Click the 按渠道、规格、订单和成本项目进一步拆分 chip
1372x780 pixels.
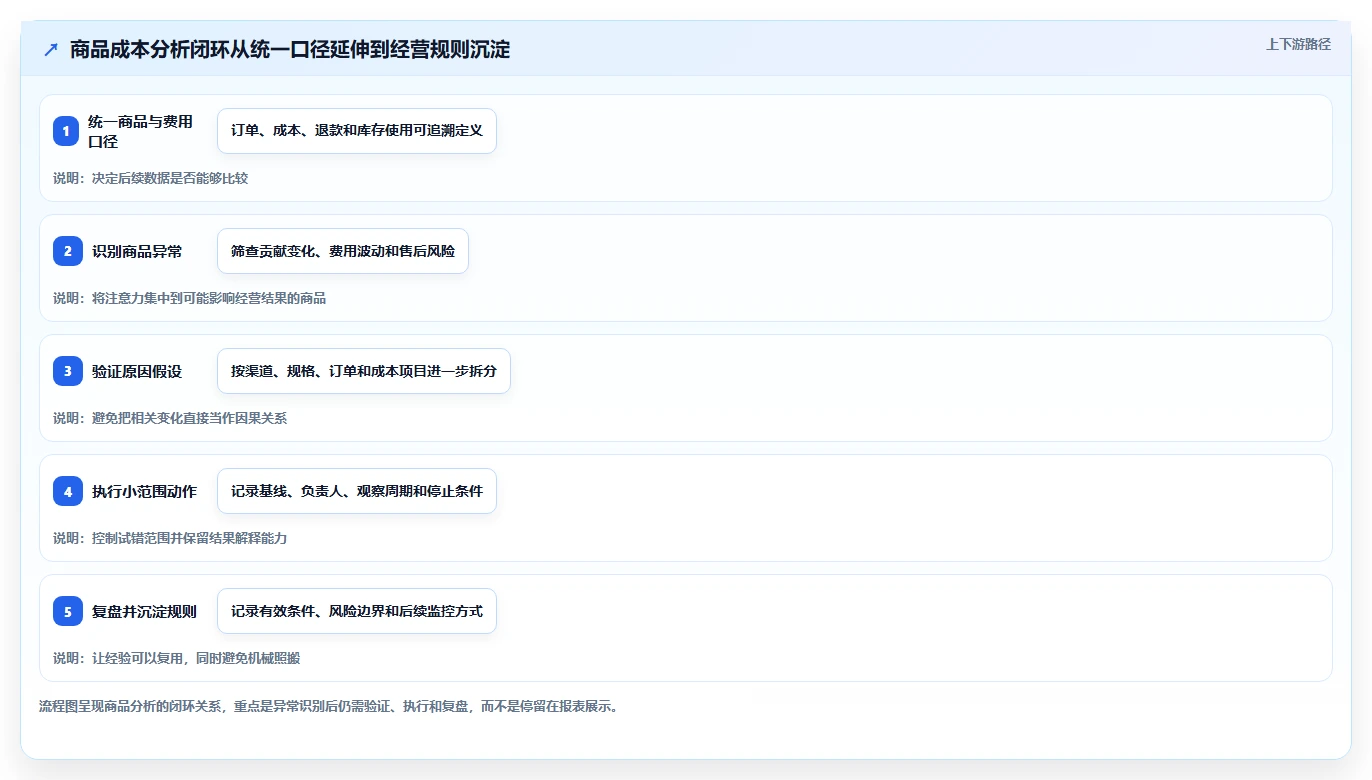click(x=364, y=371)
